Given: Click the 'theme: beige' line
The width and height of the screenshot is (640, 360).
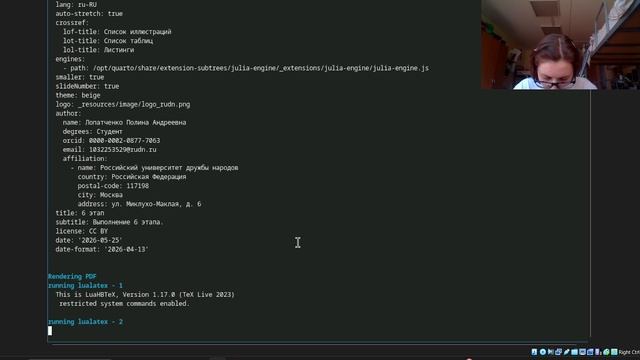Looking at the screenshot, I should (x=78, y=95).
